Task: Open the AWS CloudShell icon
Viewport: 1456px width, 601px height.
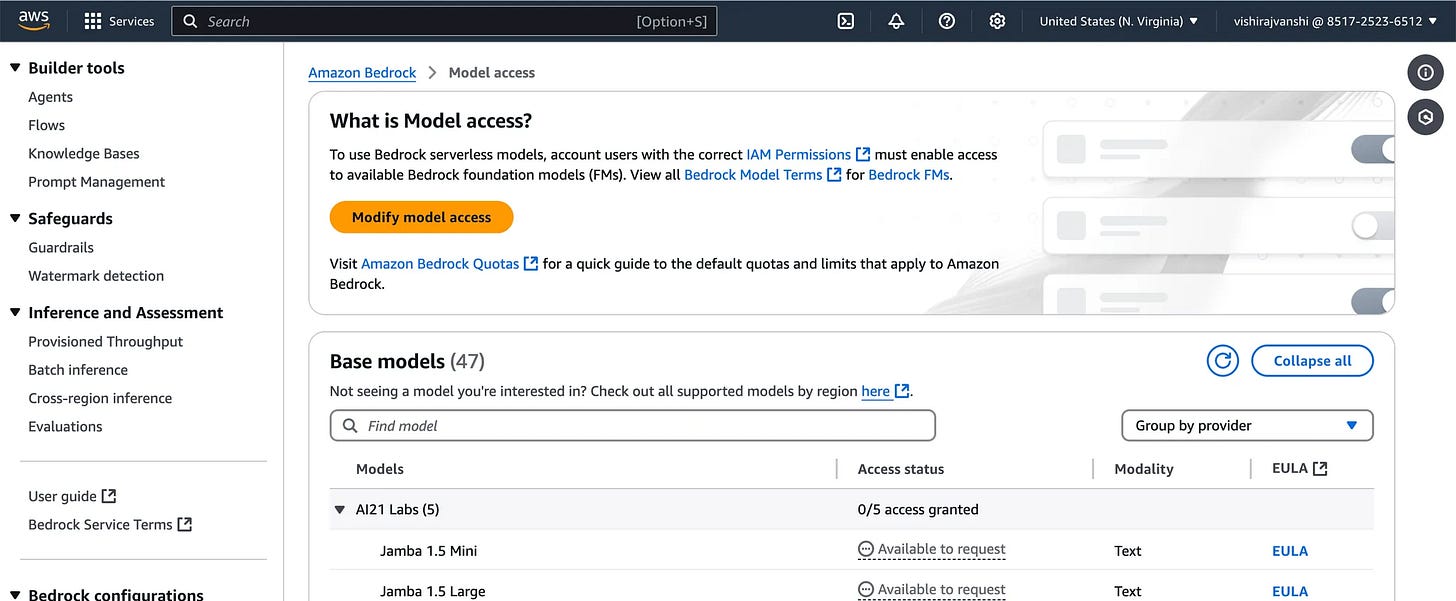Action: tap(846, 21)
